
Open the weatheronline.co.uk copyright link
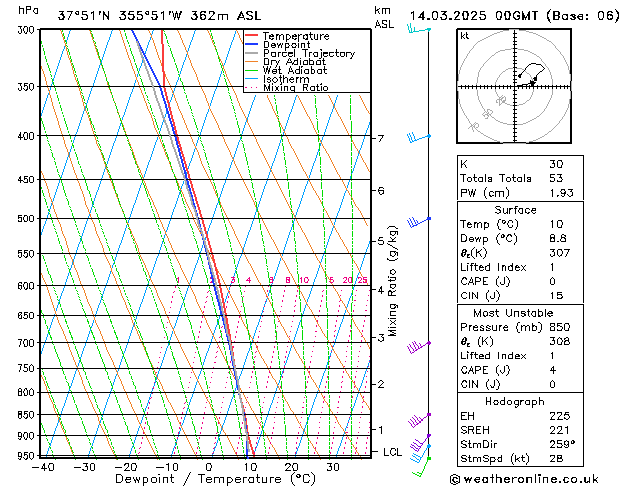click(524, 479)
